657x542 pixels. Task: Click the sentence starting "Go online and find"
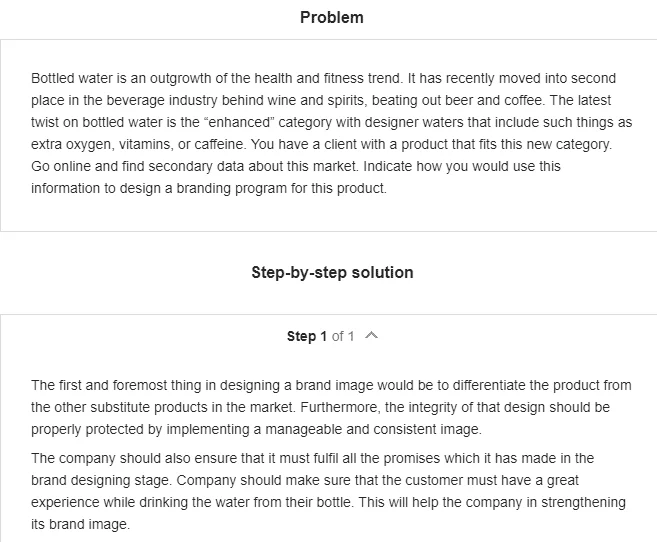tap(195, 166)
